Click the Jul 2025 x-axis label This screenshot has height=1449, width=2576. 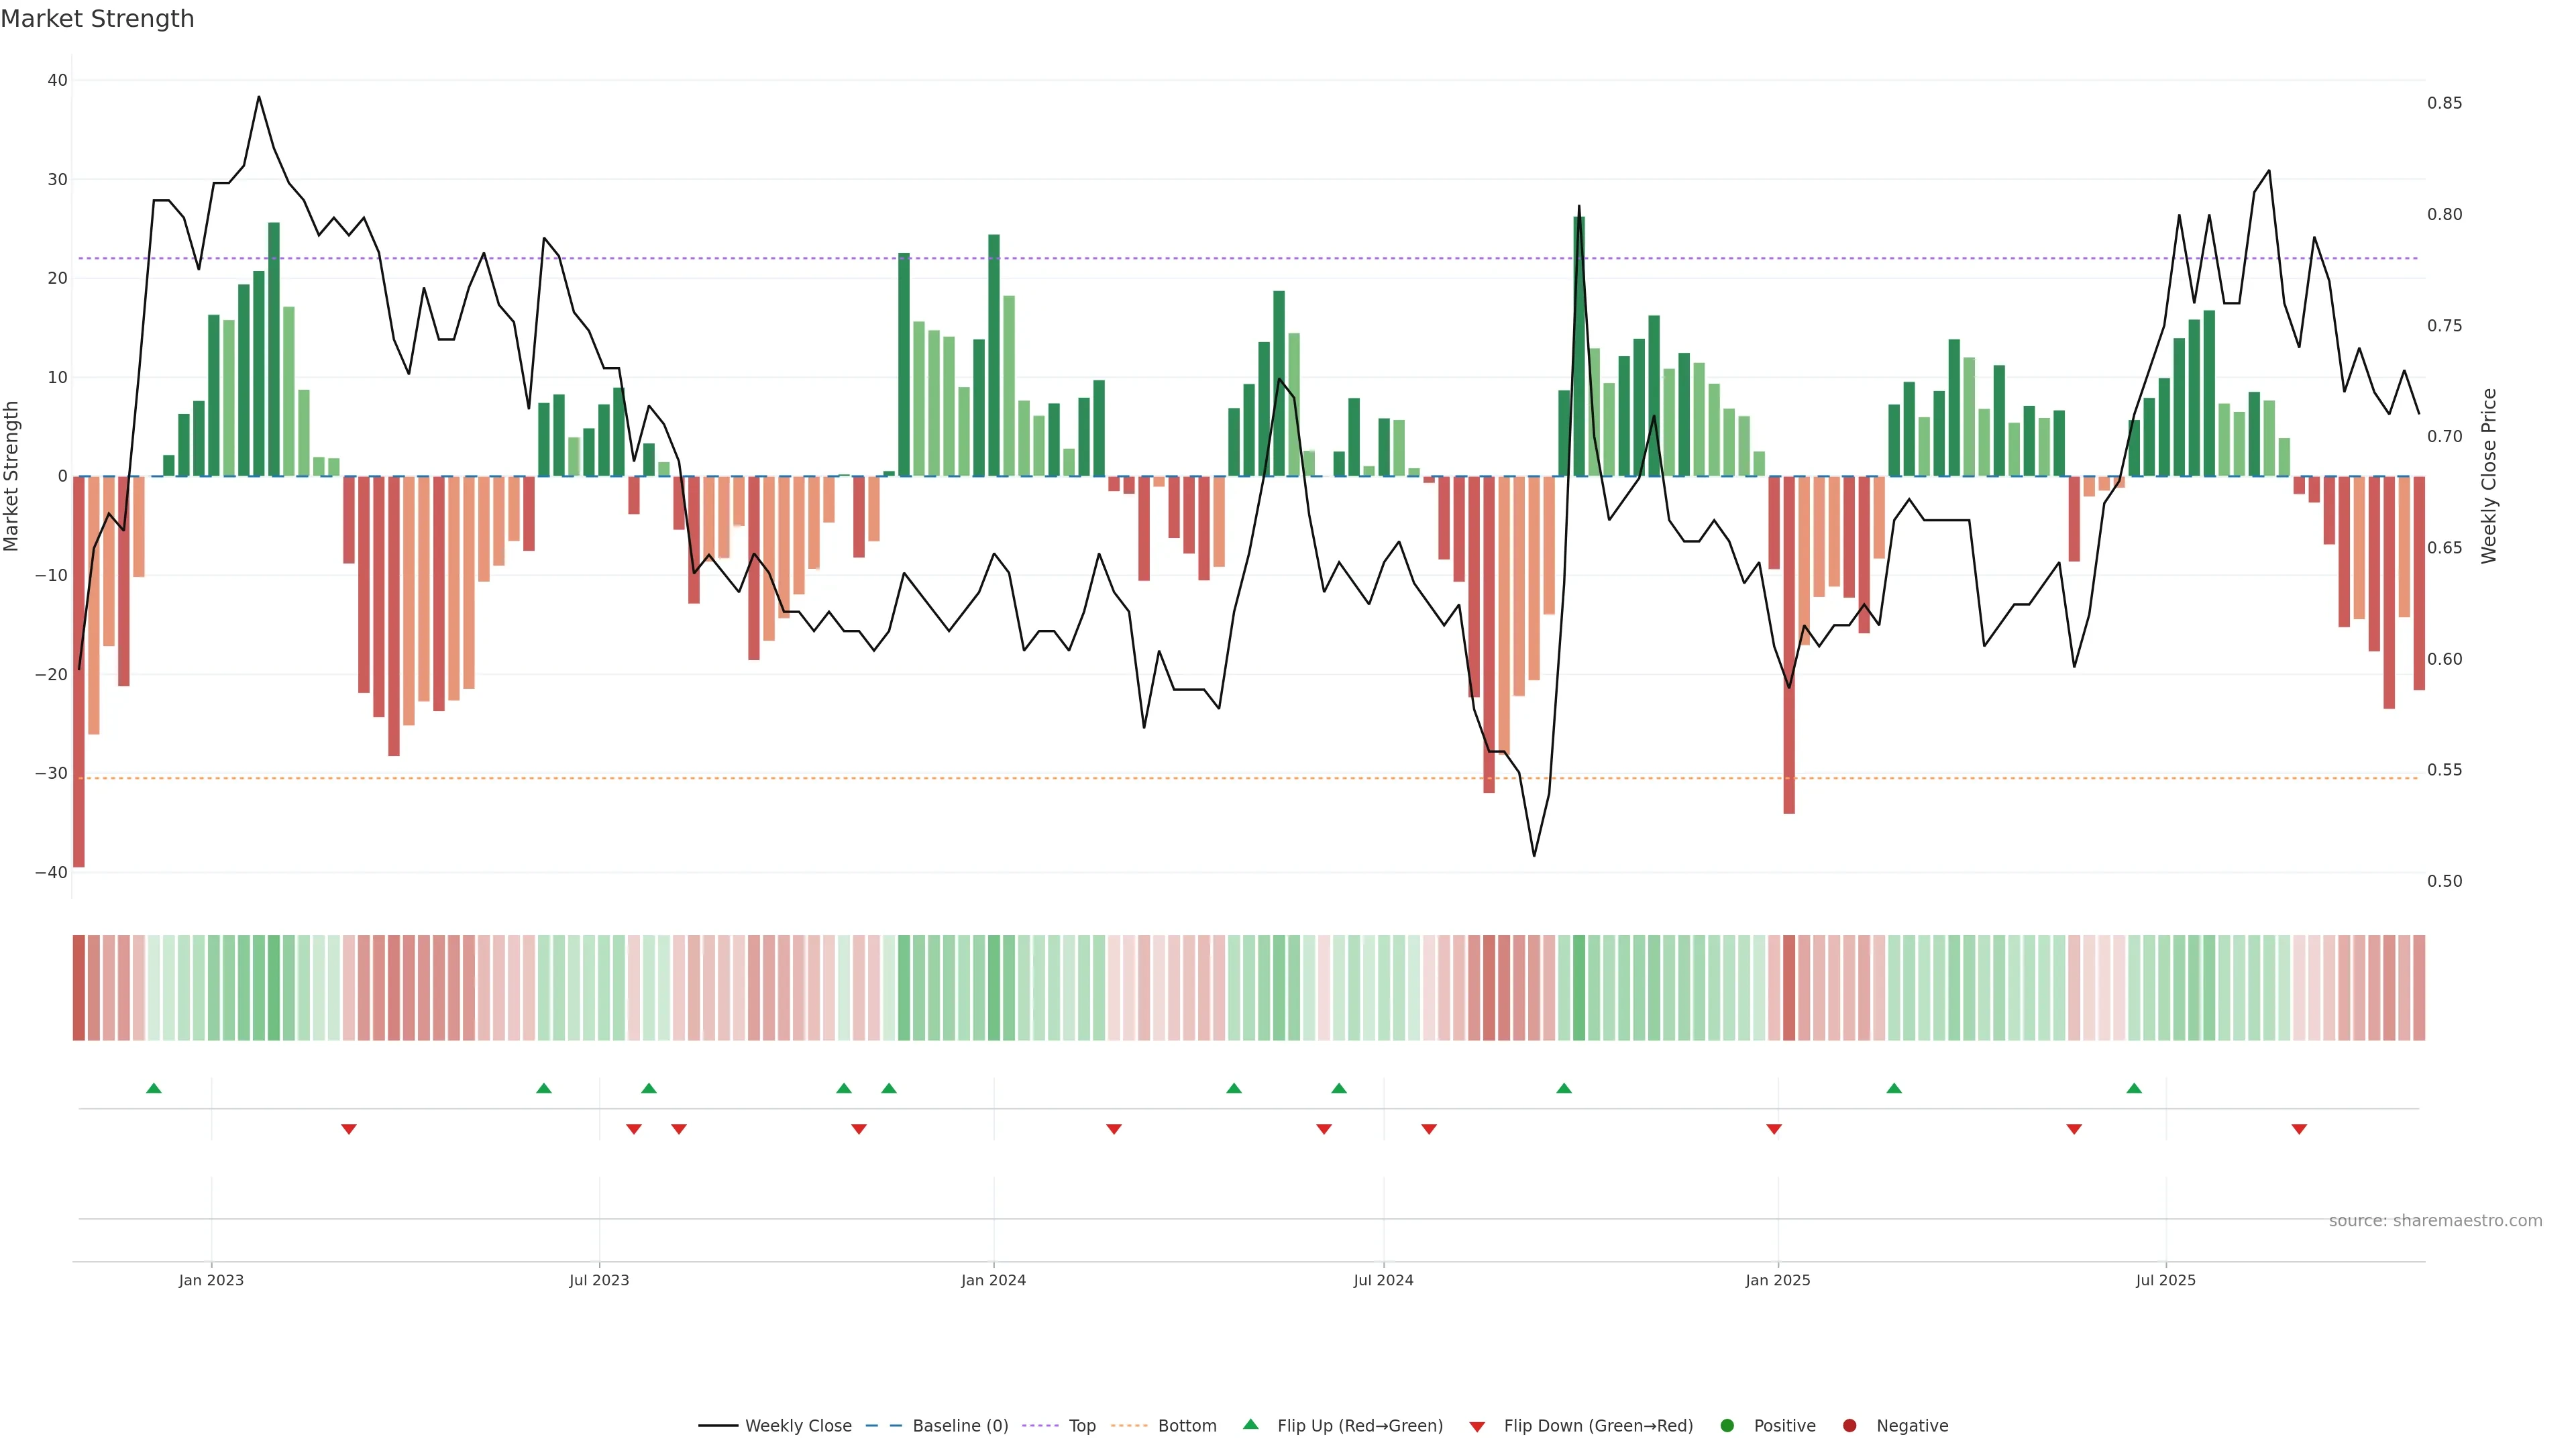pos(2165,1280)
